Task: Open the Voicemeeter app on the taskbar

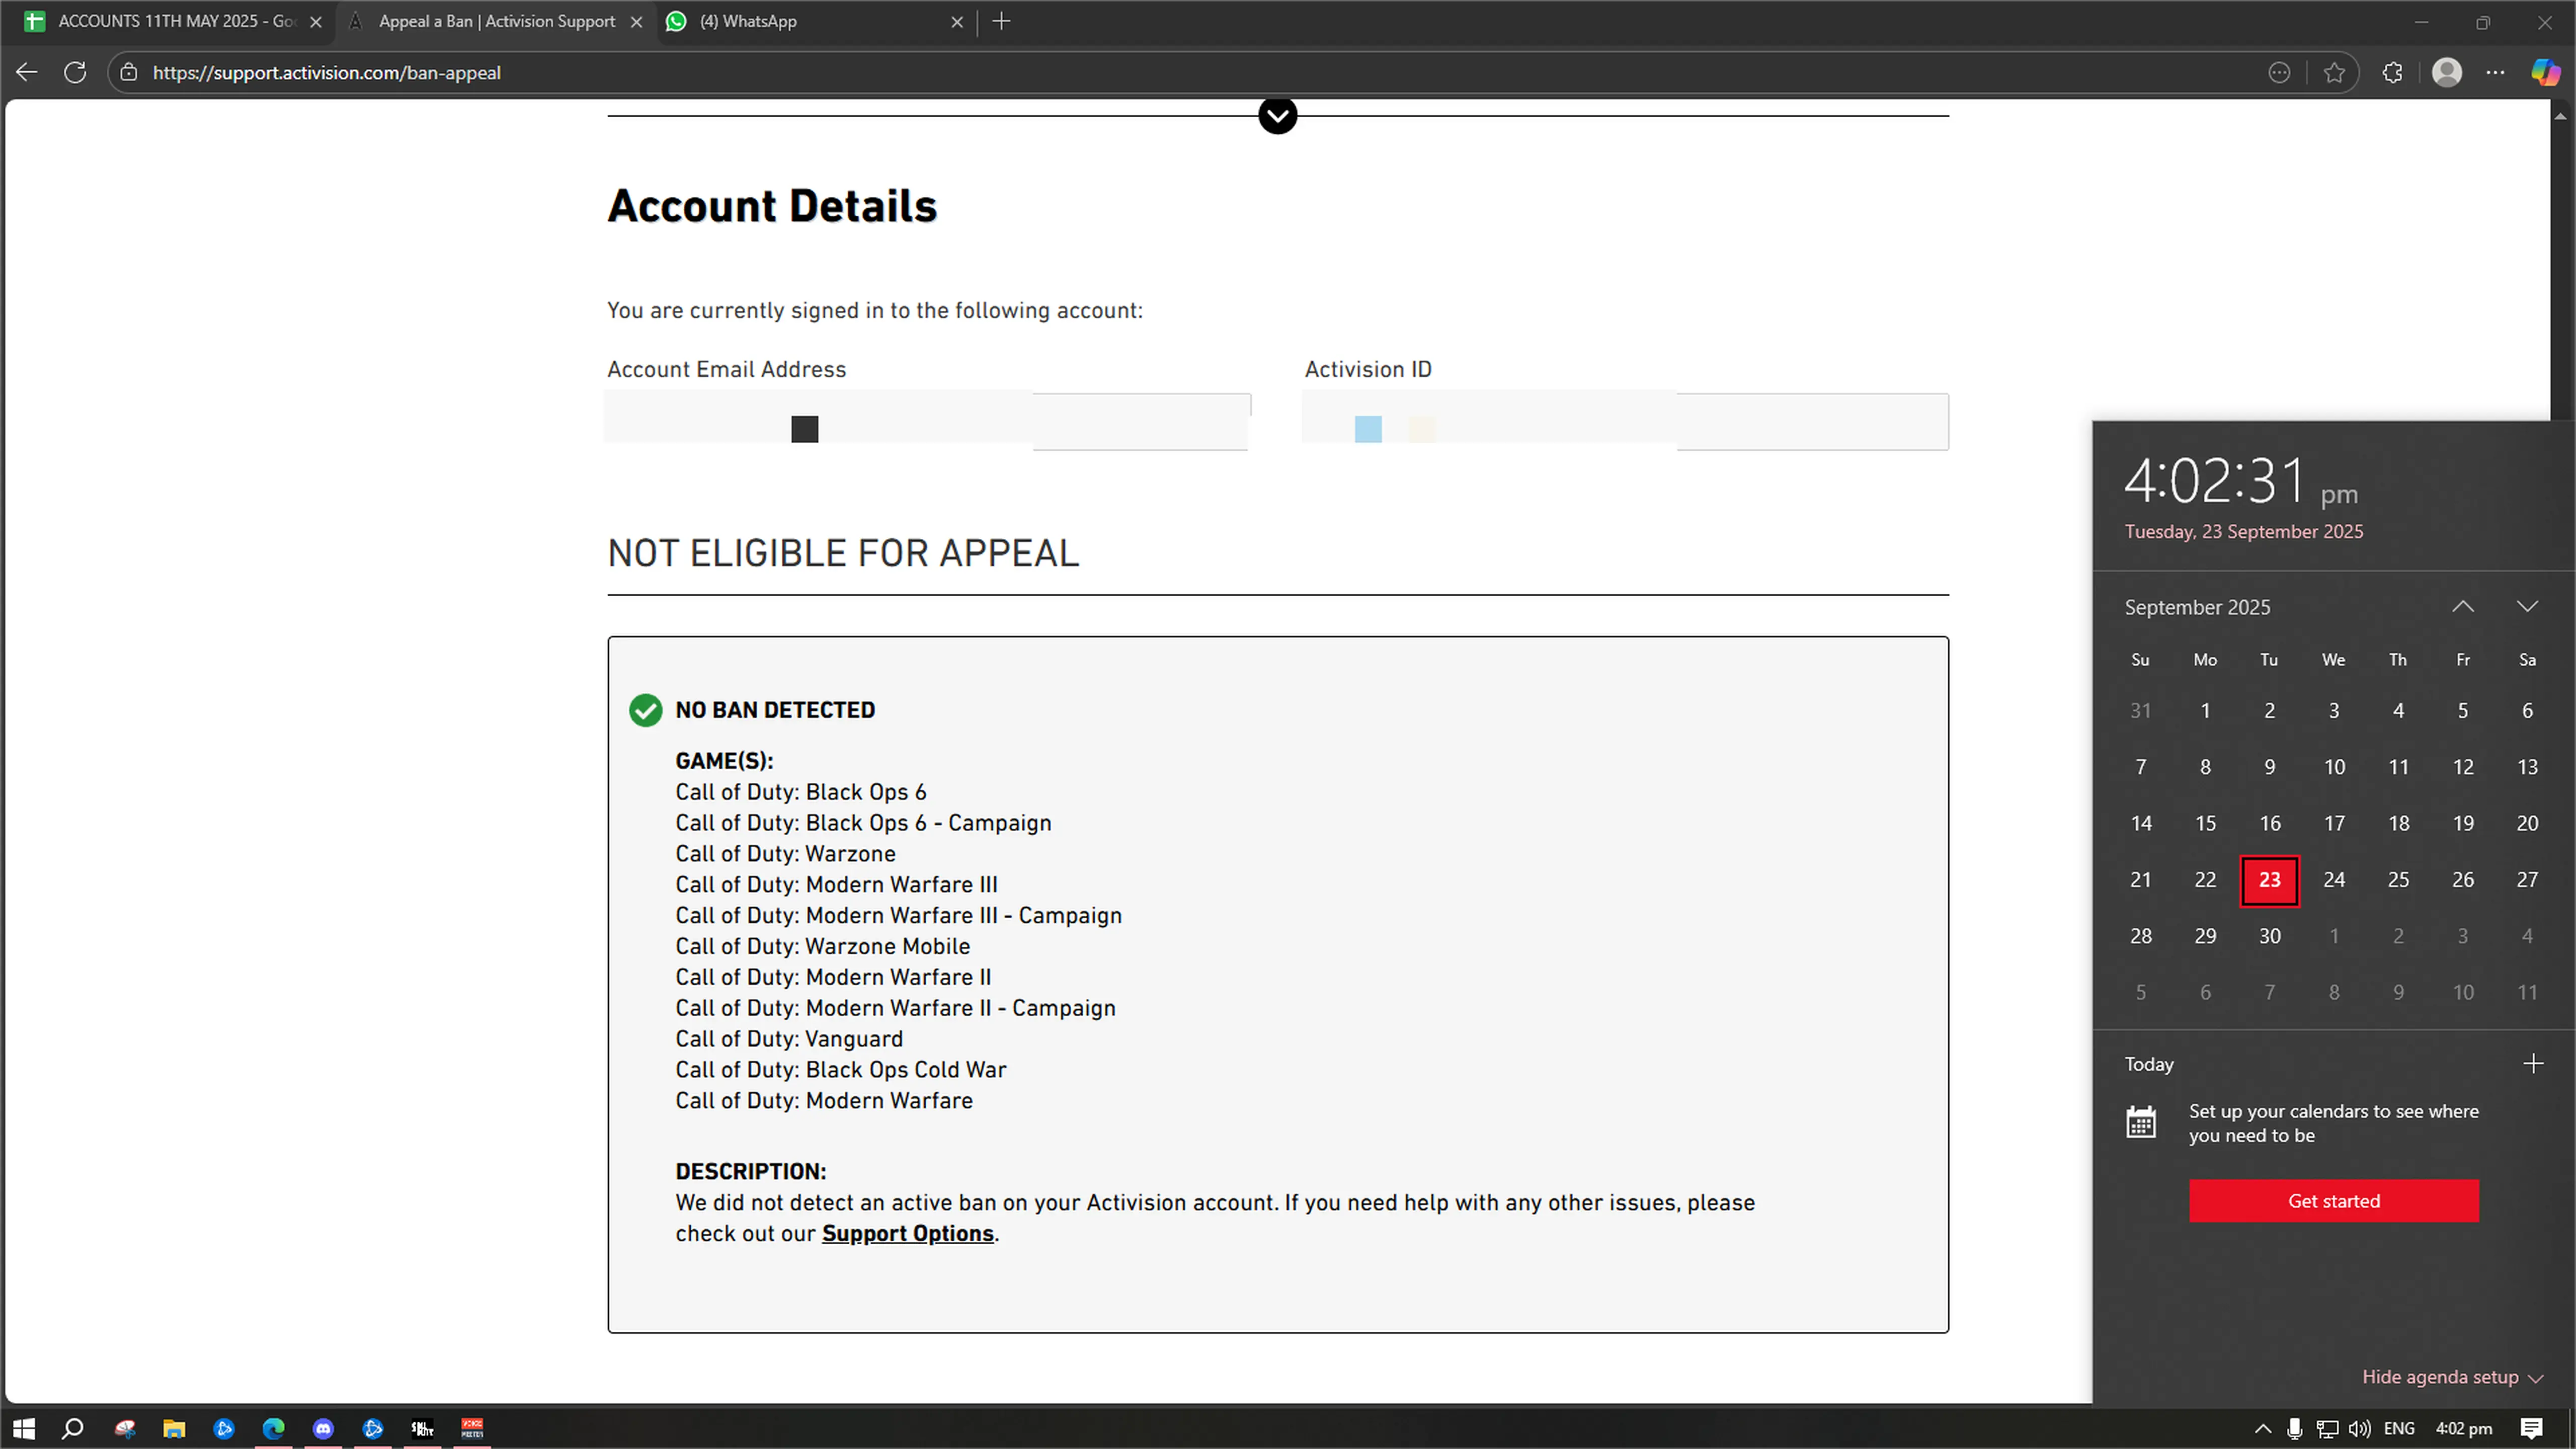Action: (472, 1428)
